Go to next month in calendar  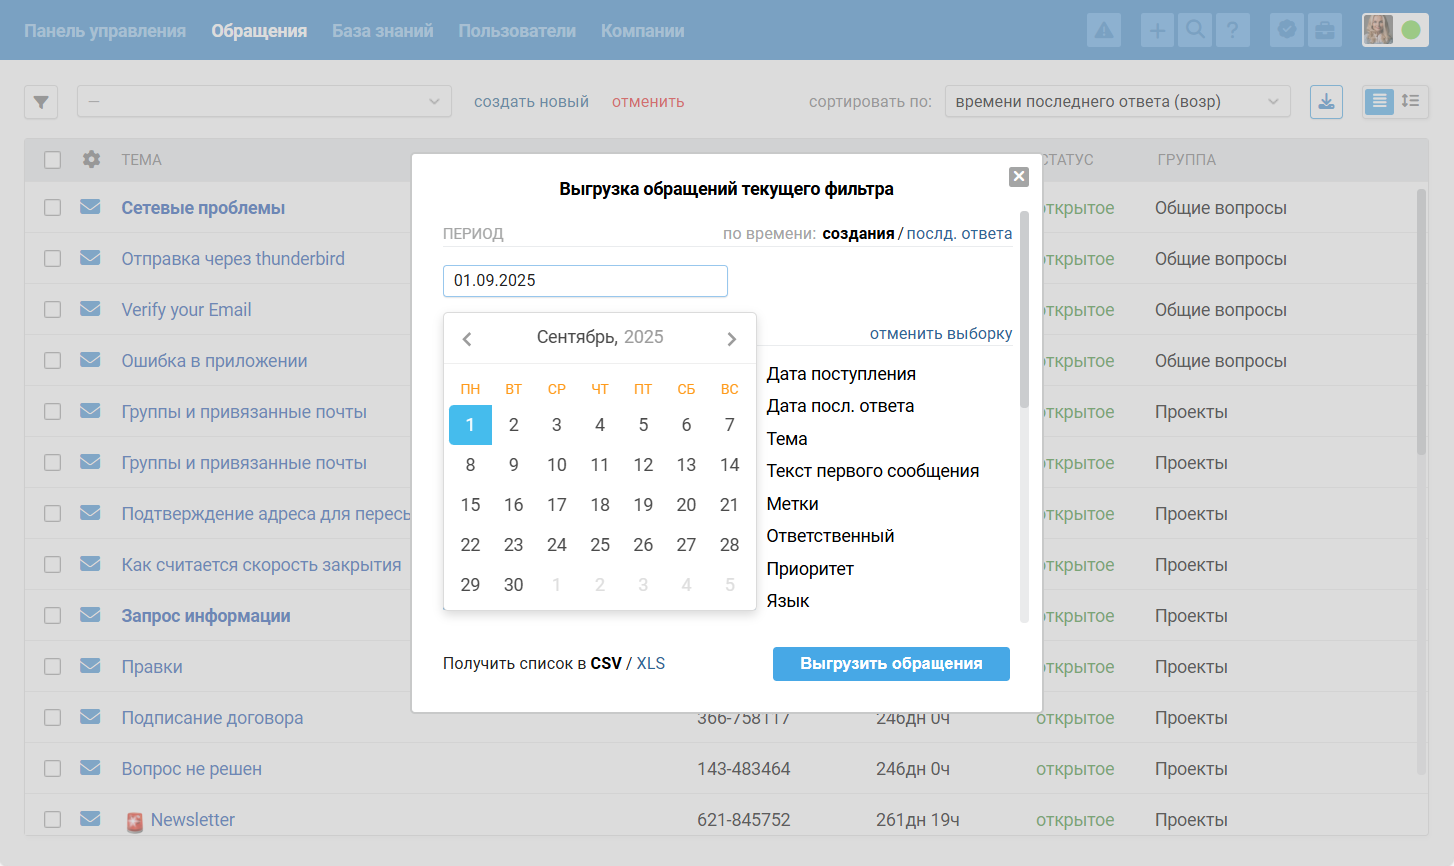click(x=731, y=339)
